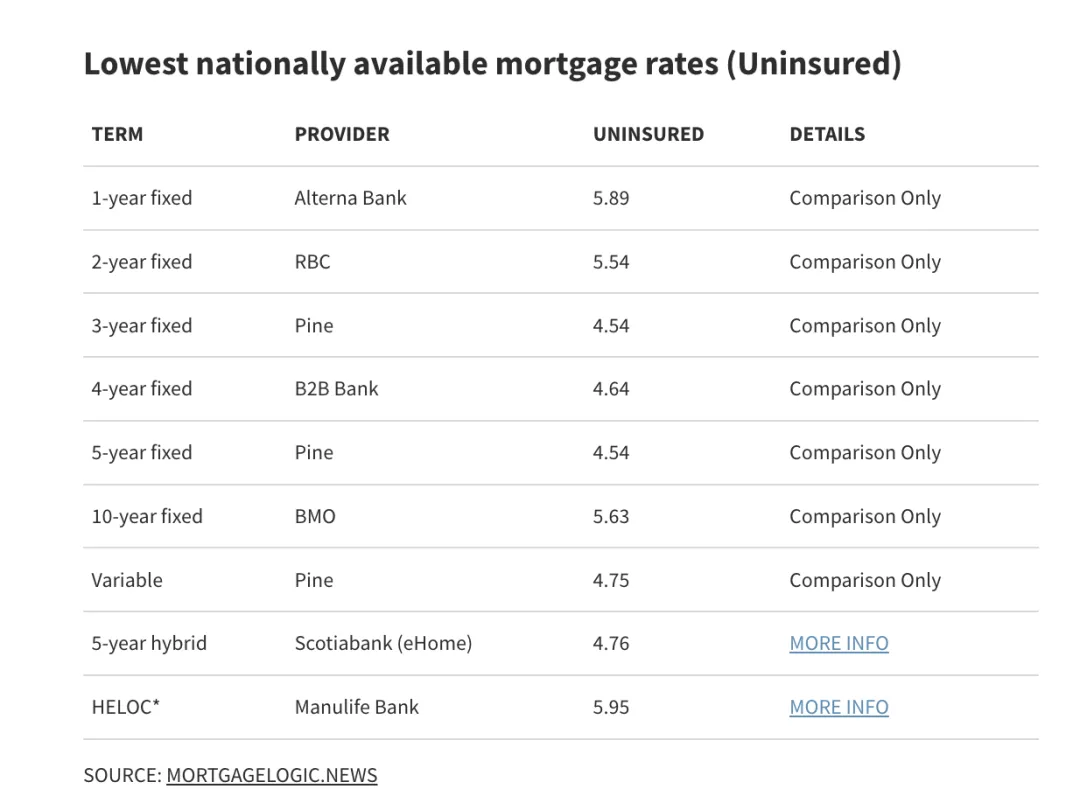The height and width of the screenshot is (810, 1080).
Task: Click the TERM column header
Action: coord(117,134)
